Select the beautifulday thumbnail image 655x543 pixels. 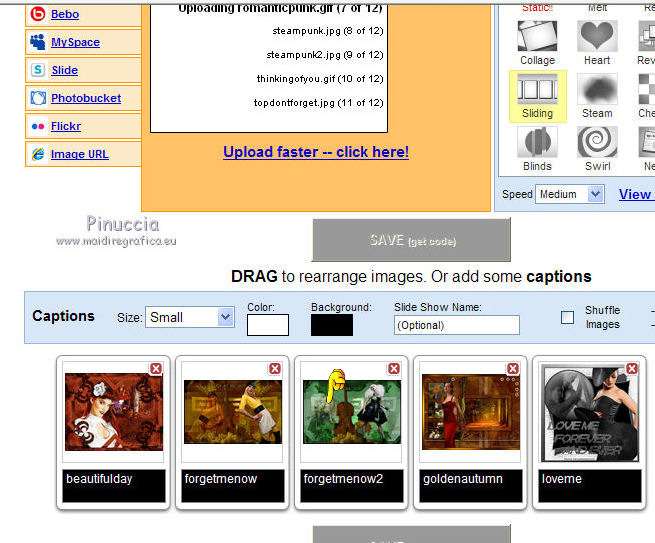tap(114, 412)
